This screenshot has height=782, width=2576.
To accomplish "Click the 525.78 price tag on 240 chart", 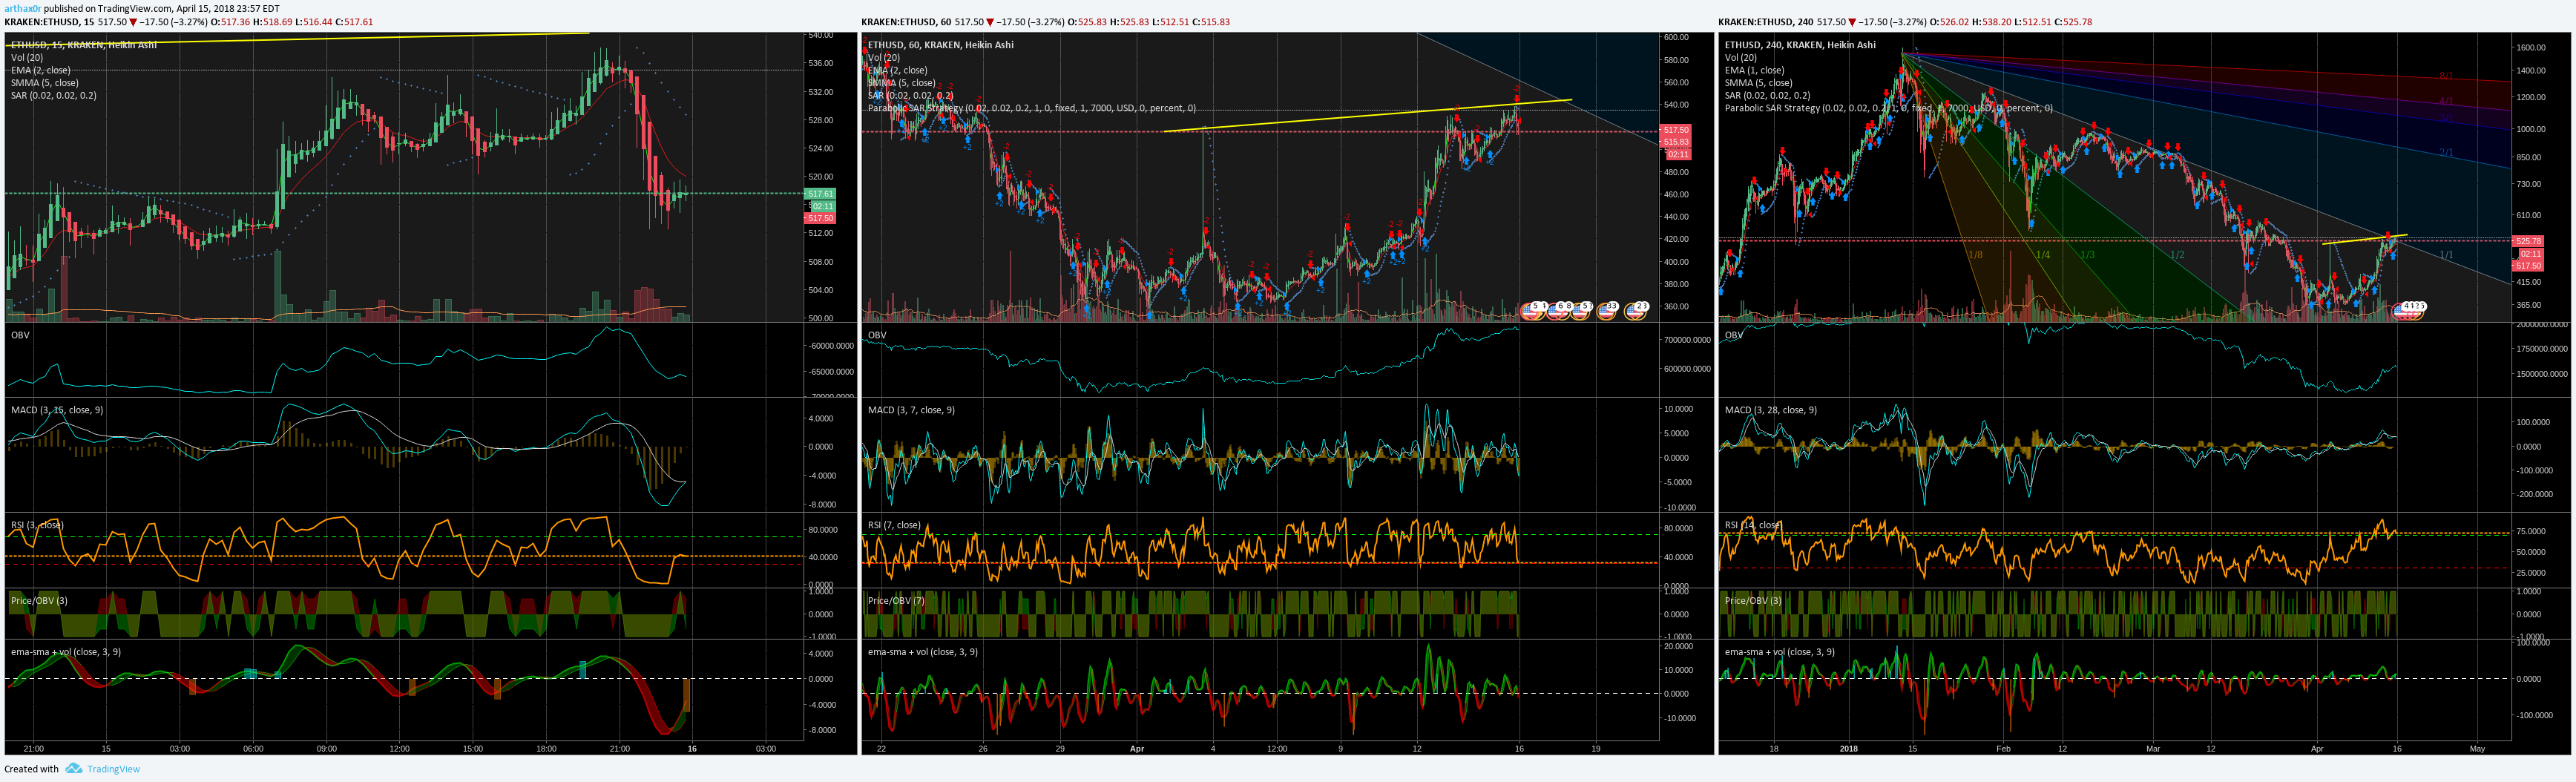I will pyautogui.click(x=2528, y=241).
